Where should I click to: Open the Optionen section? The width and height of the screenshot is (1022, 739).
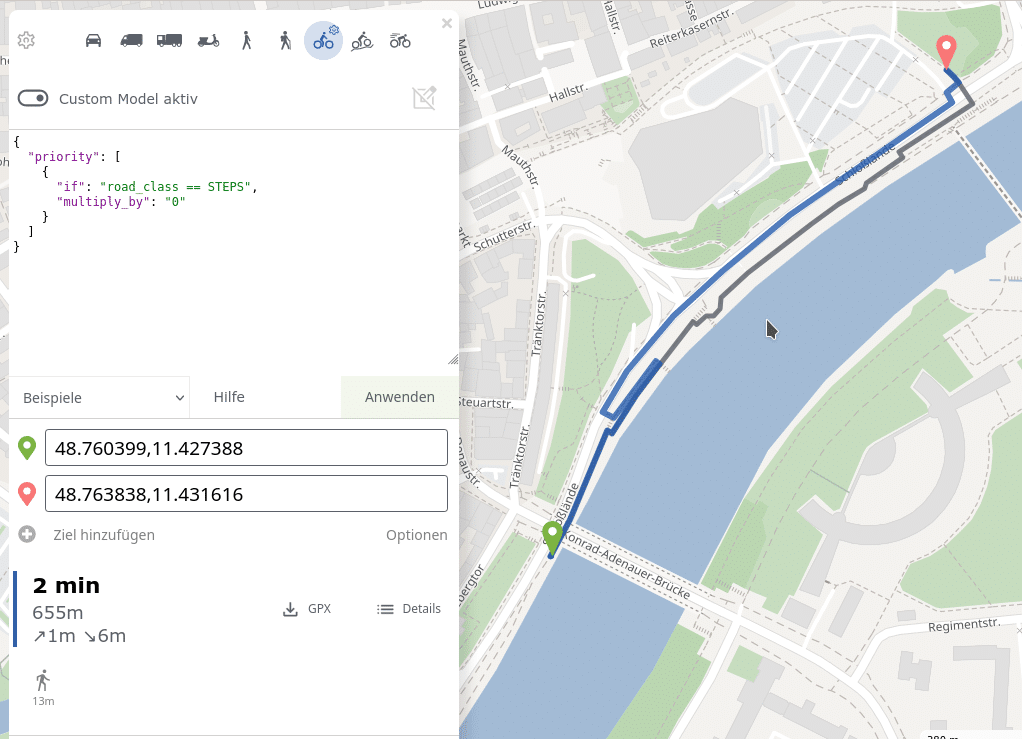click(416, 535)
